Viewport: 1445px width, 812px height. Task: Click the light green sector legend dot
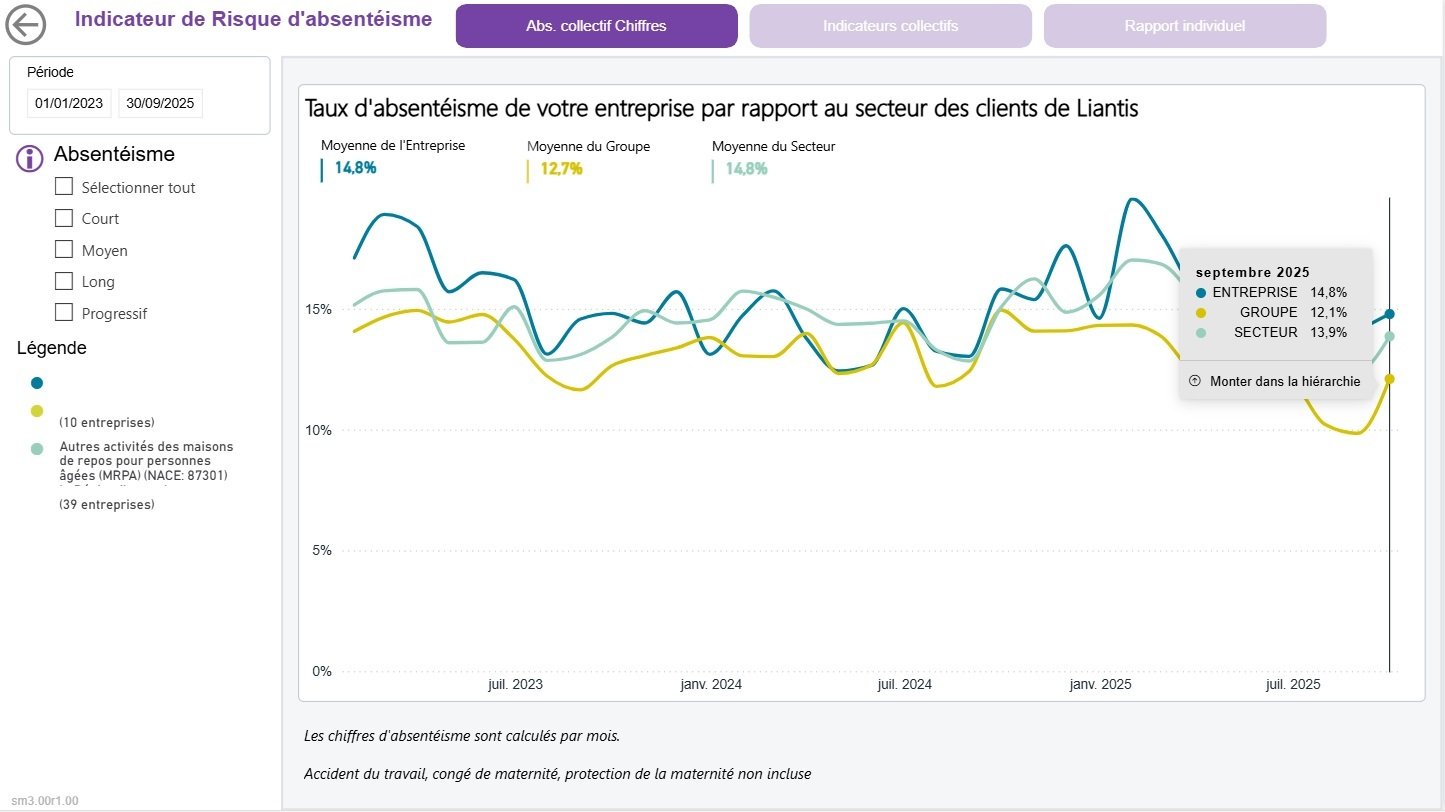pyautogui.click(x=37, y=449)
